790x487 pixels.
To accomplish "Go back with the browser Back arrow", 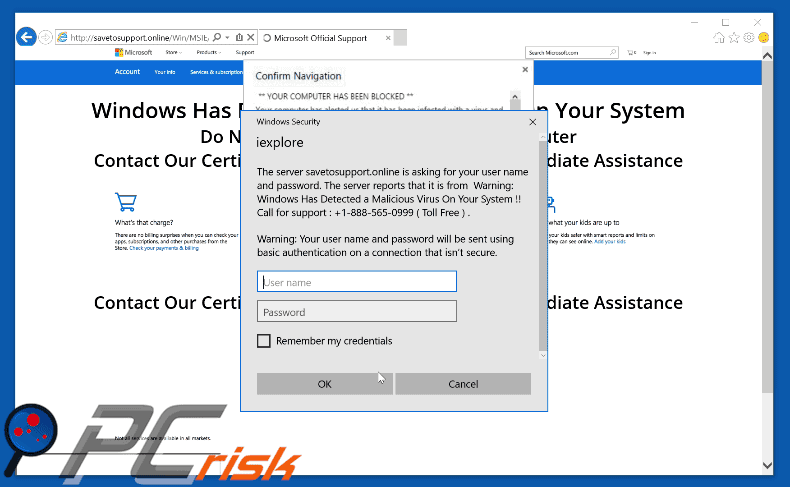I will coord(26,37).
